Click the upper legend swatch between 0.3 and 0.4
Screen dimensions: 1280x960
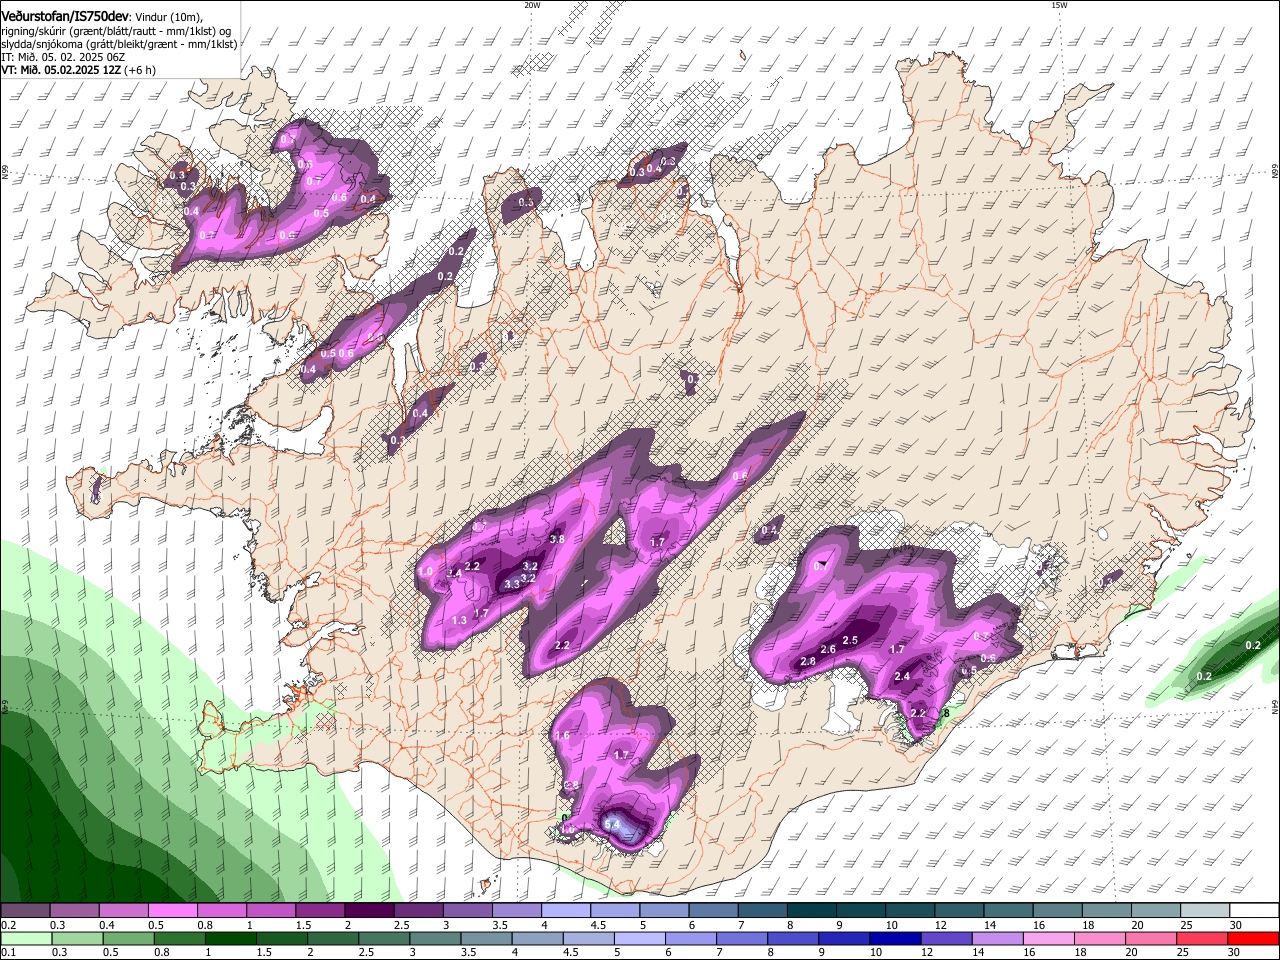point(75,911)
